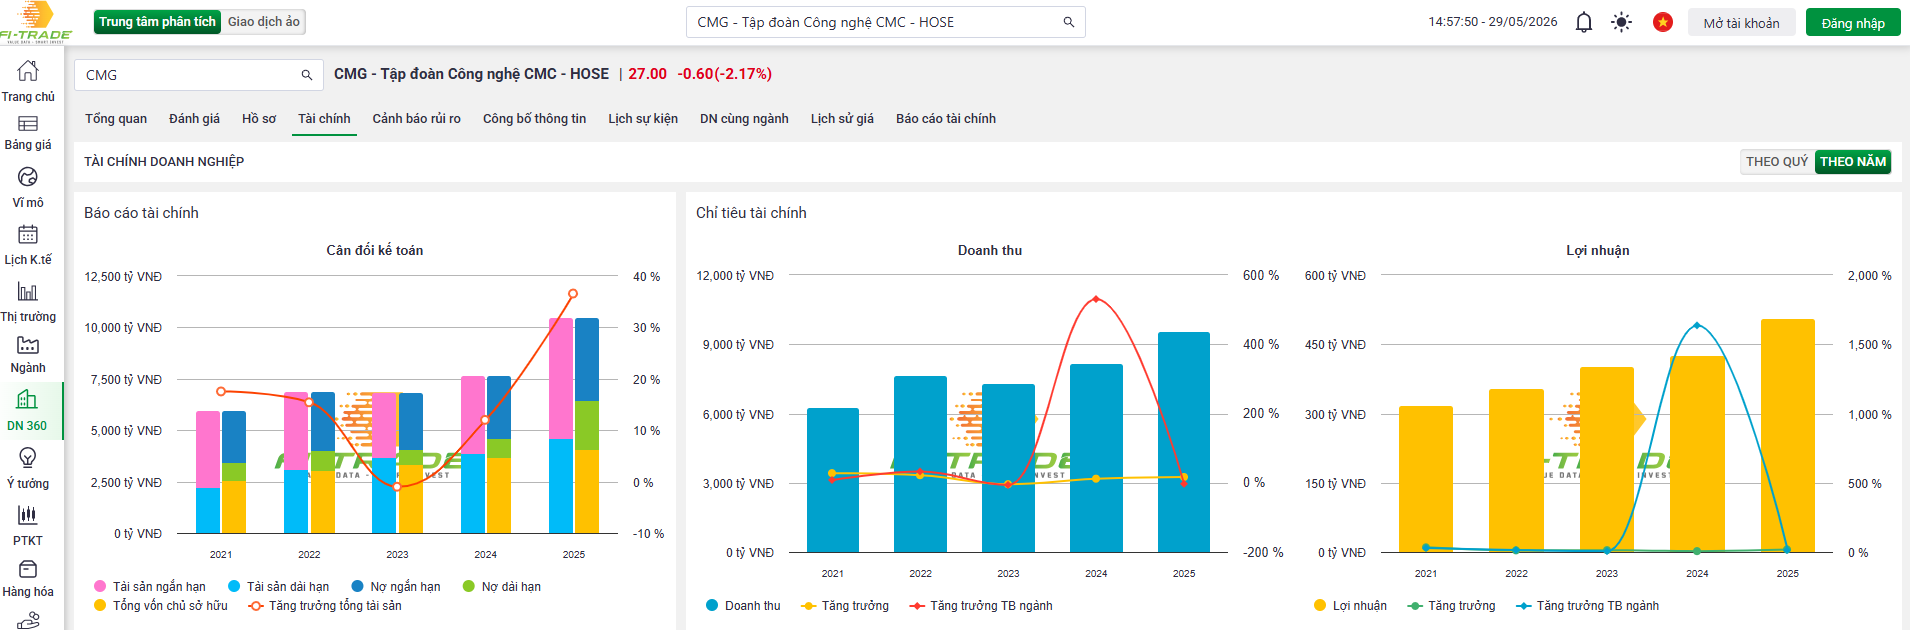
Task: Open Lịch K.tế economic calendar icon
Action: click(28, 234)
